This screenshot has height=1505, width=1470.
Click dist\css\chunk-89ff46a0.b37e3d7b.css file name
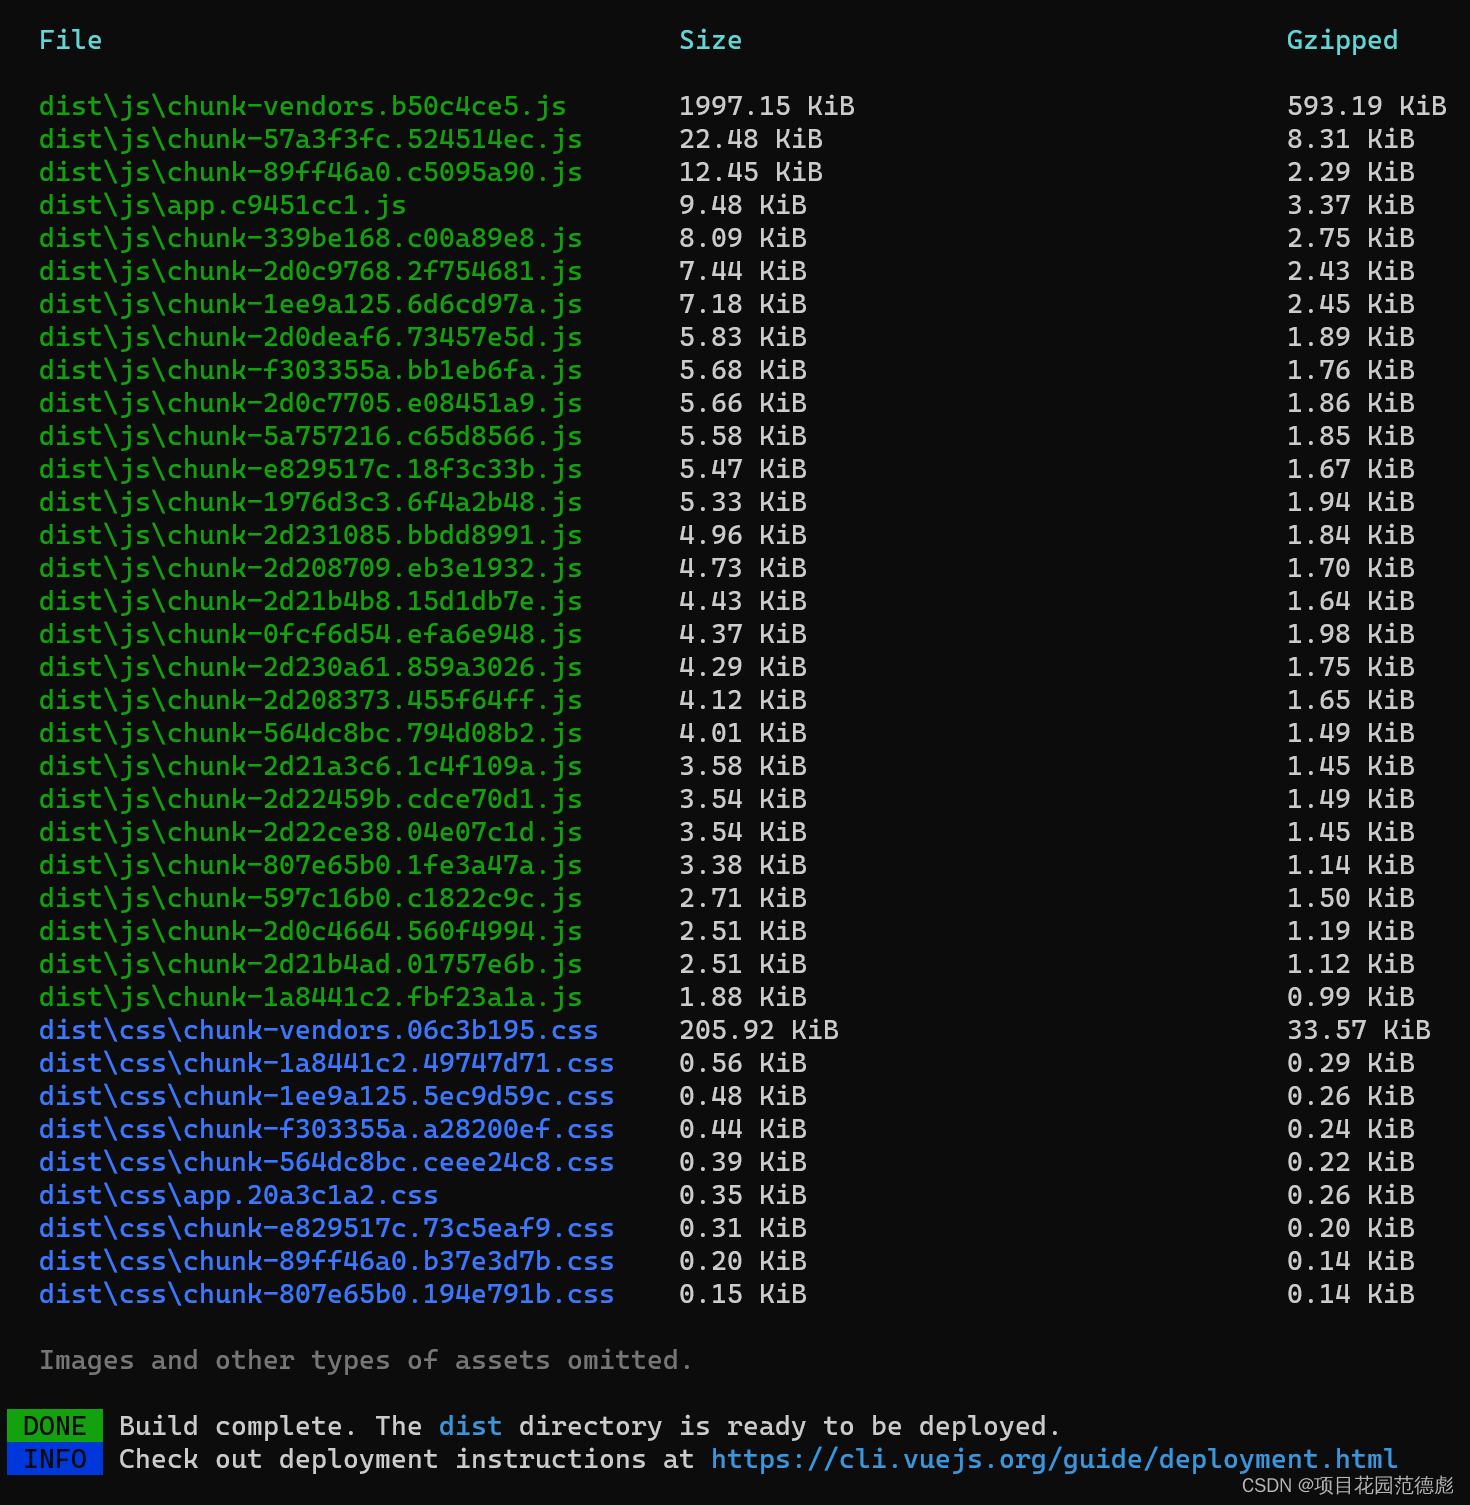point(327,1261)
